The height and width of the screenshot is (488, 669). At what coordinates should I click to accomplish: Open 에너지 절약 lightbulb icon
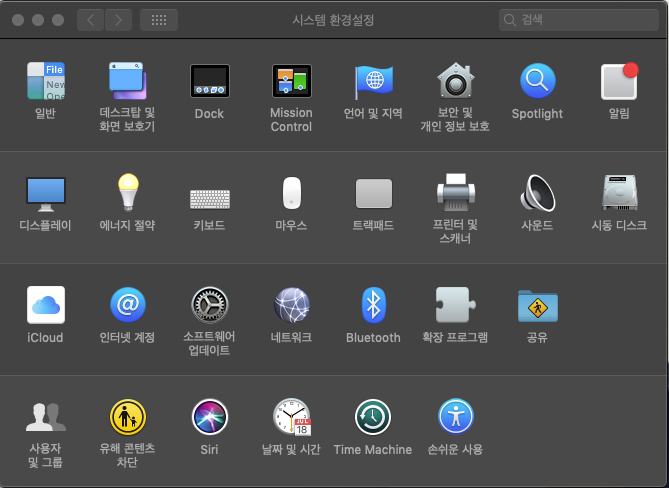click(x=128, y=192)
